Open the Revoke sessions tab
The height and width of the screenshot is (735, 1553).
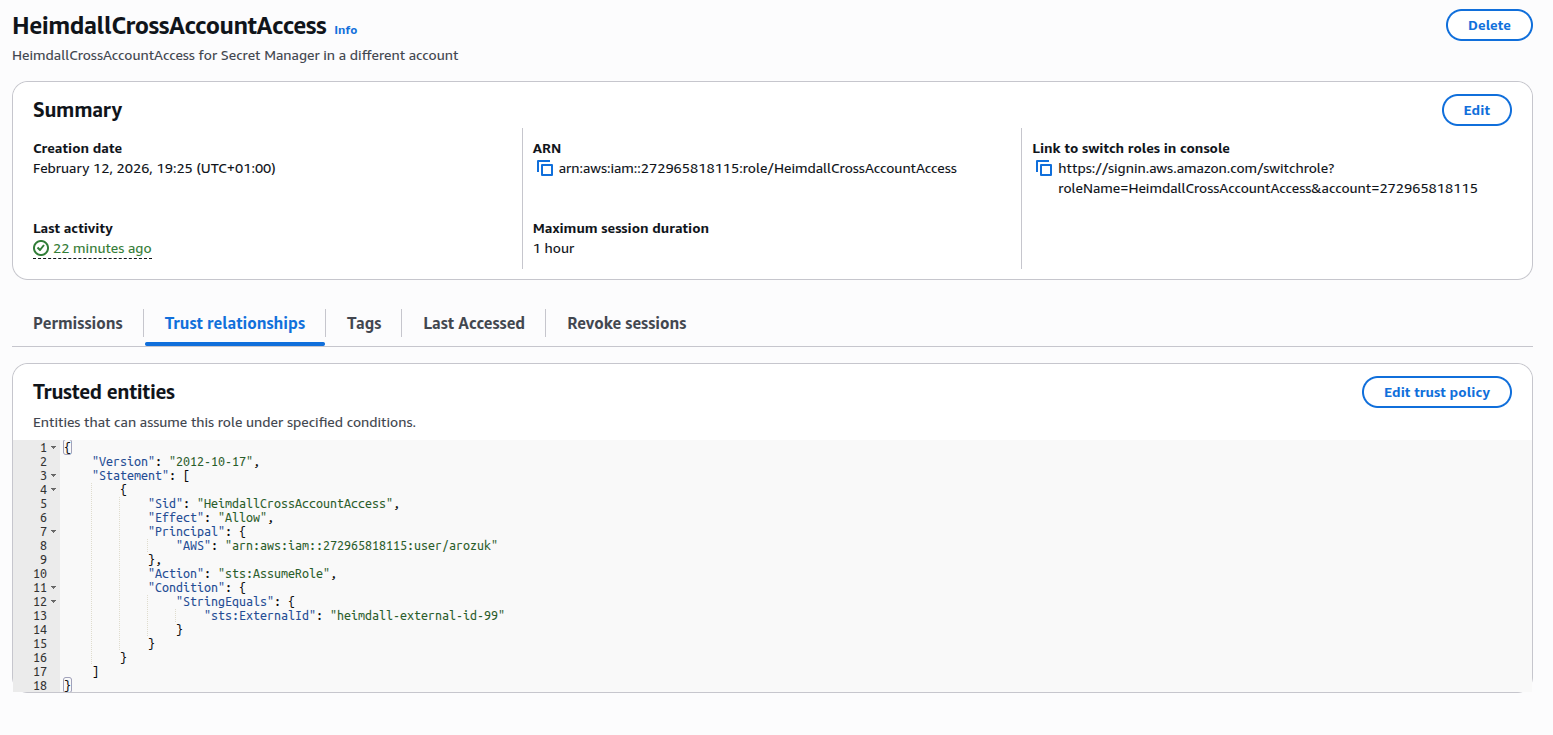coord(626,323)
